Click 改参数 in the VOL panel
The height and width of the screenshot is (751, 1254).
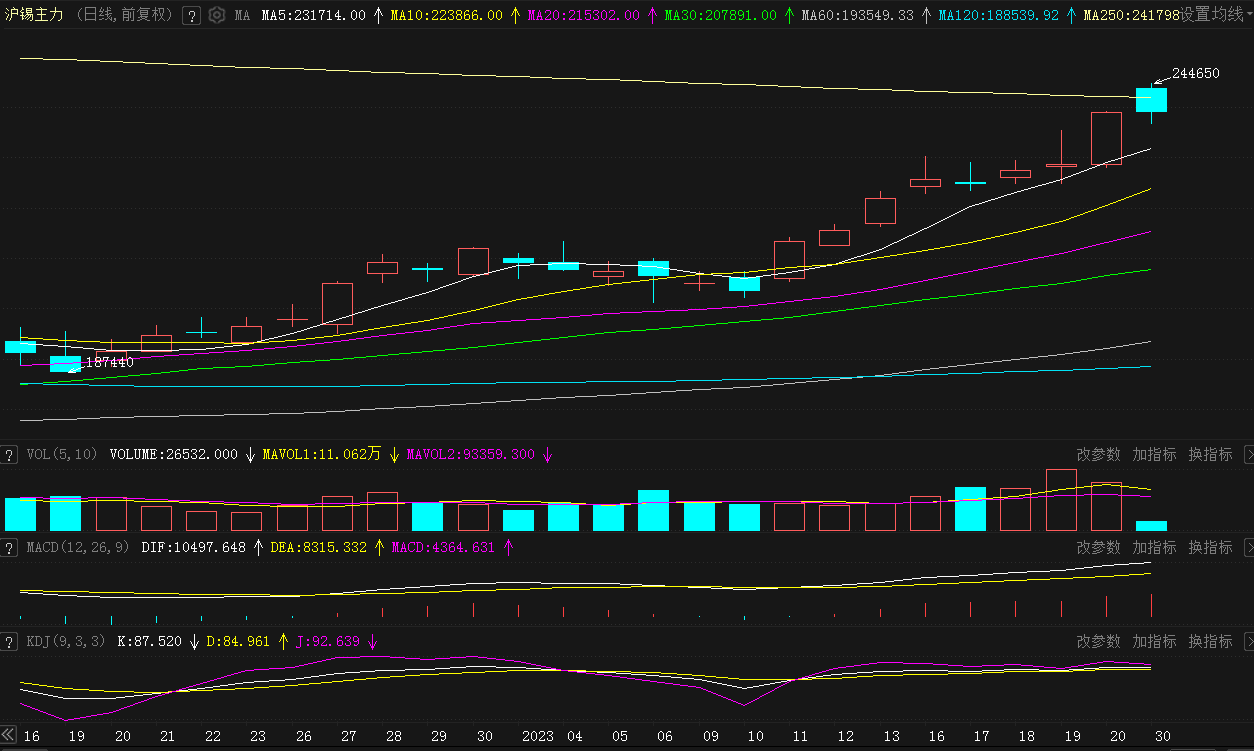pos(1098,454)
